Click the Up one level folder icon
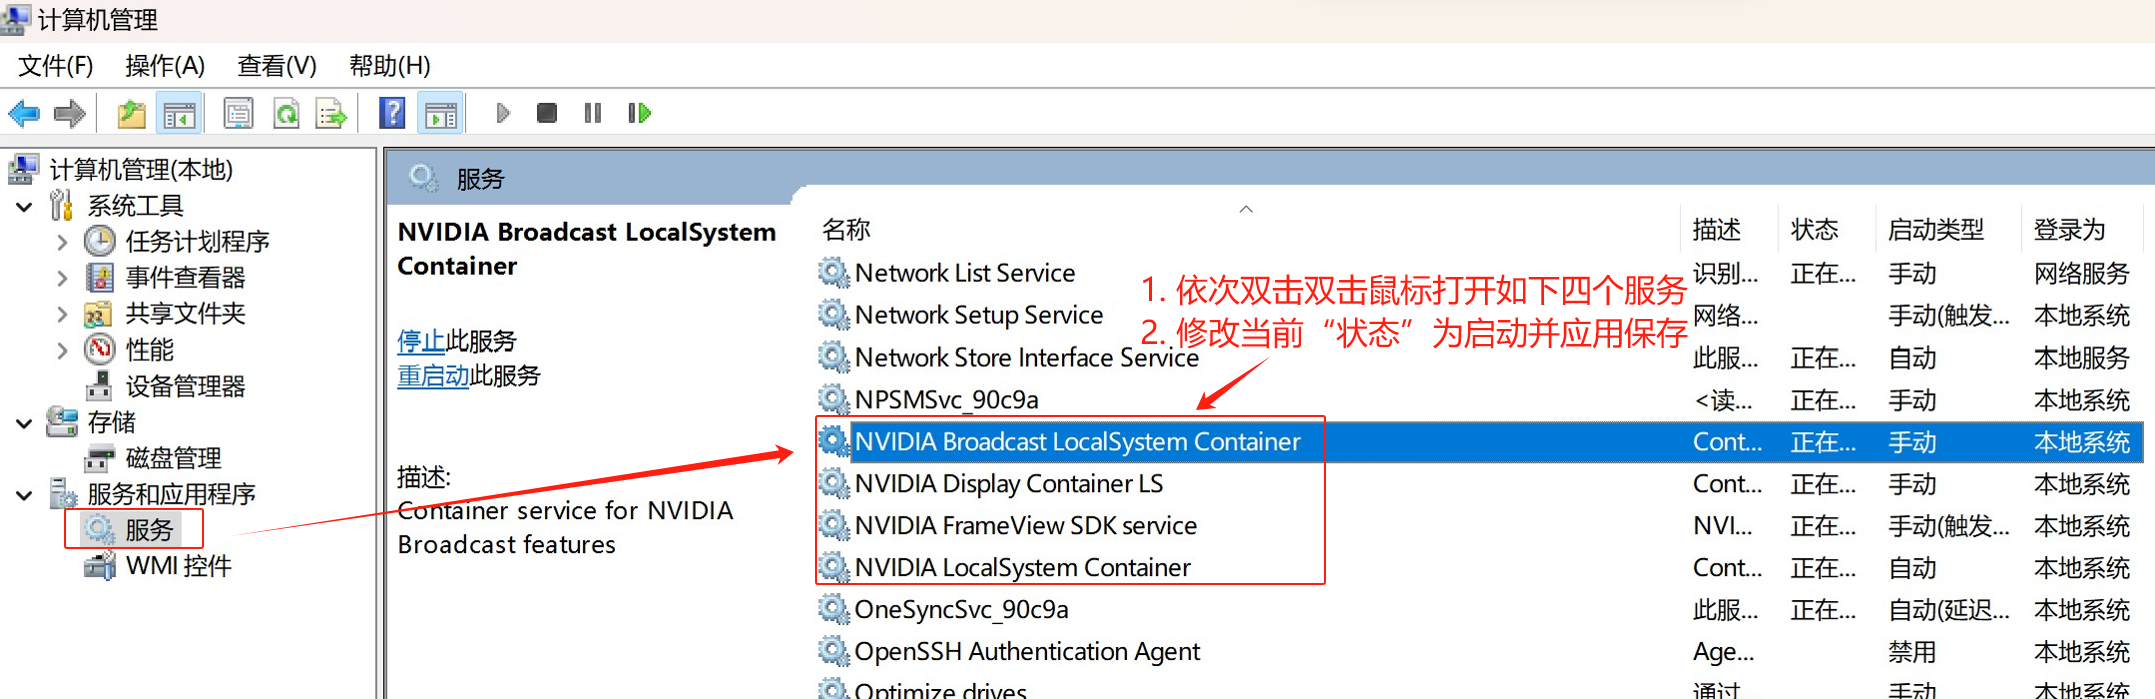Screen dimensions: 2155x699 point(131,114)
